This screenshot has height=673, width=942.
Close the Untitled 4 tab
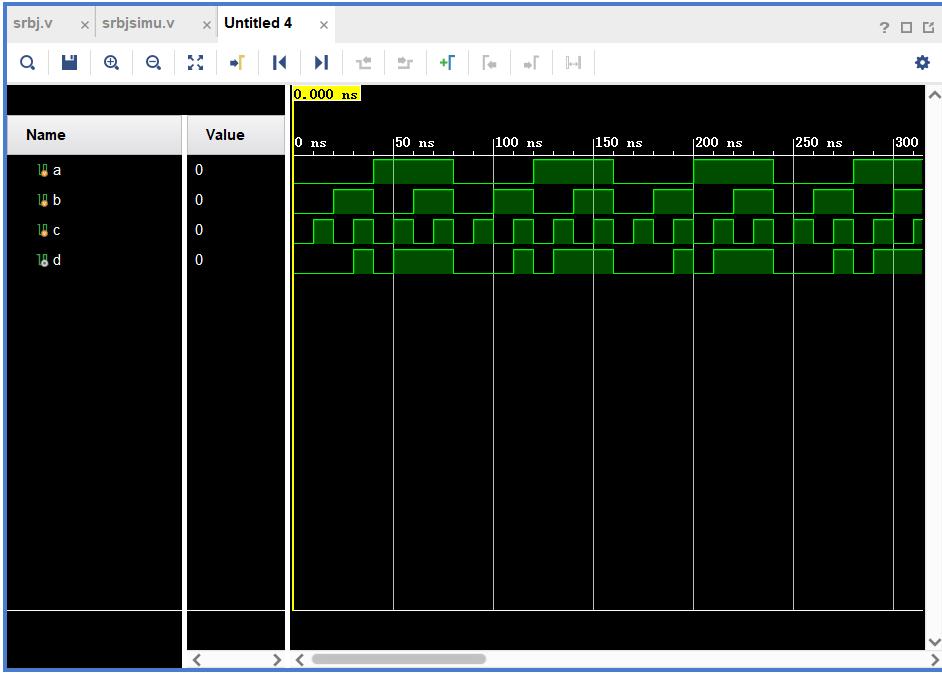coord(324,24)
